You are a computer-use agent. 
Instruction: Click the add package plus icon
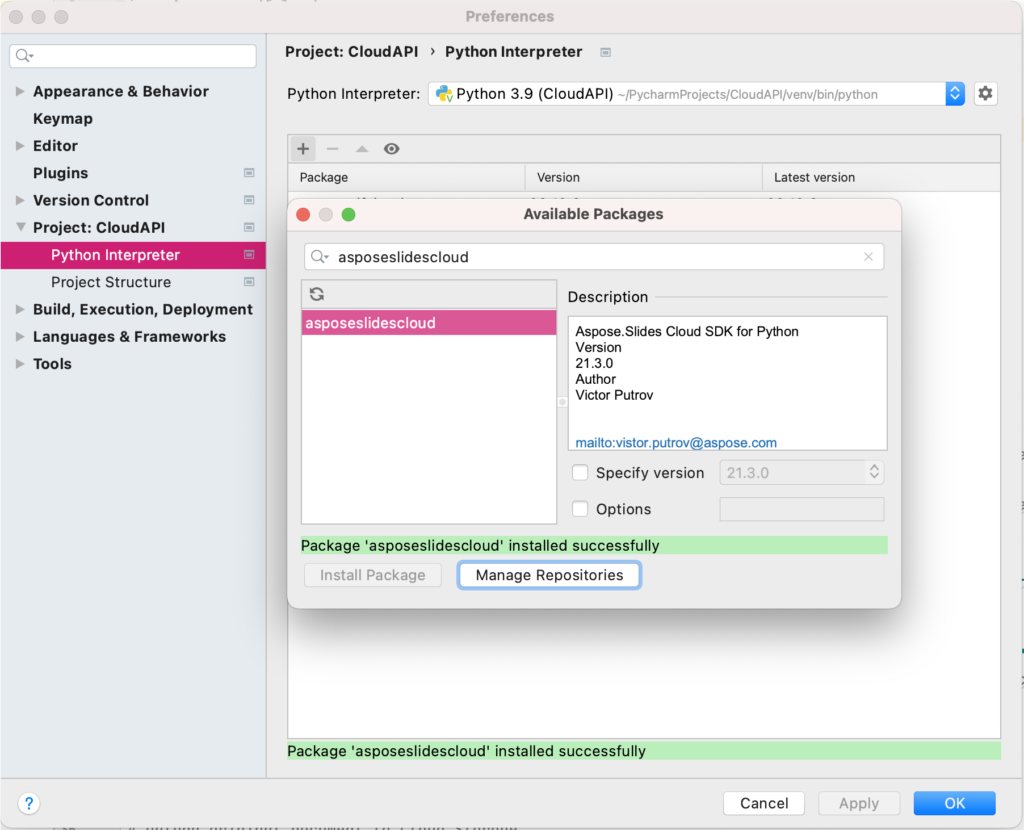point(303,149)
